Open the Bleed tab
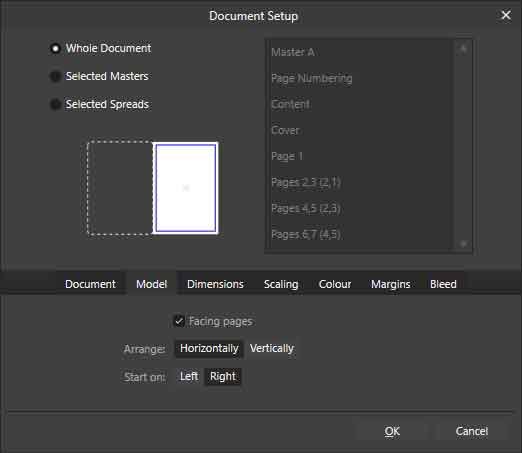Viewport: 522px width, 453px height. click(443, 284)
